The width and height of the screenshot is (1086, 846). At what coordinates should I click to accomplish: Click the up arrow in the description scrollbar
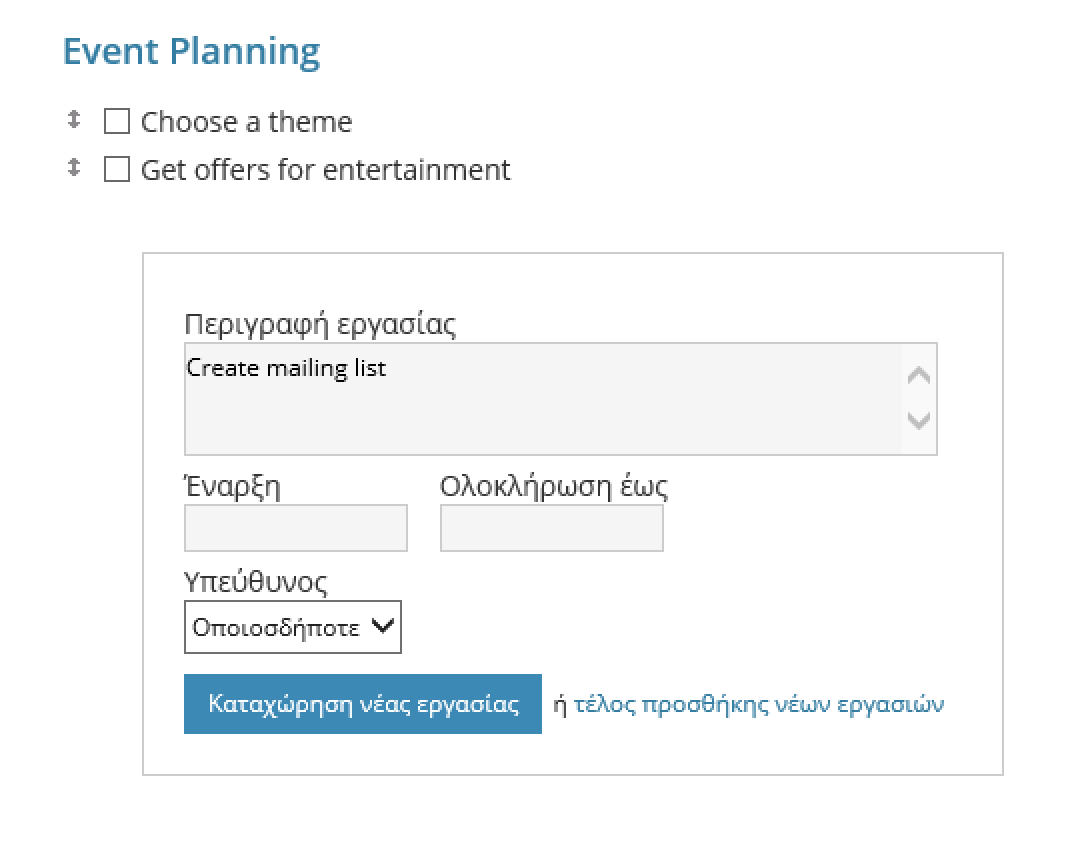tap(918, 376)
